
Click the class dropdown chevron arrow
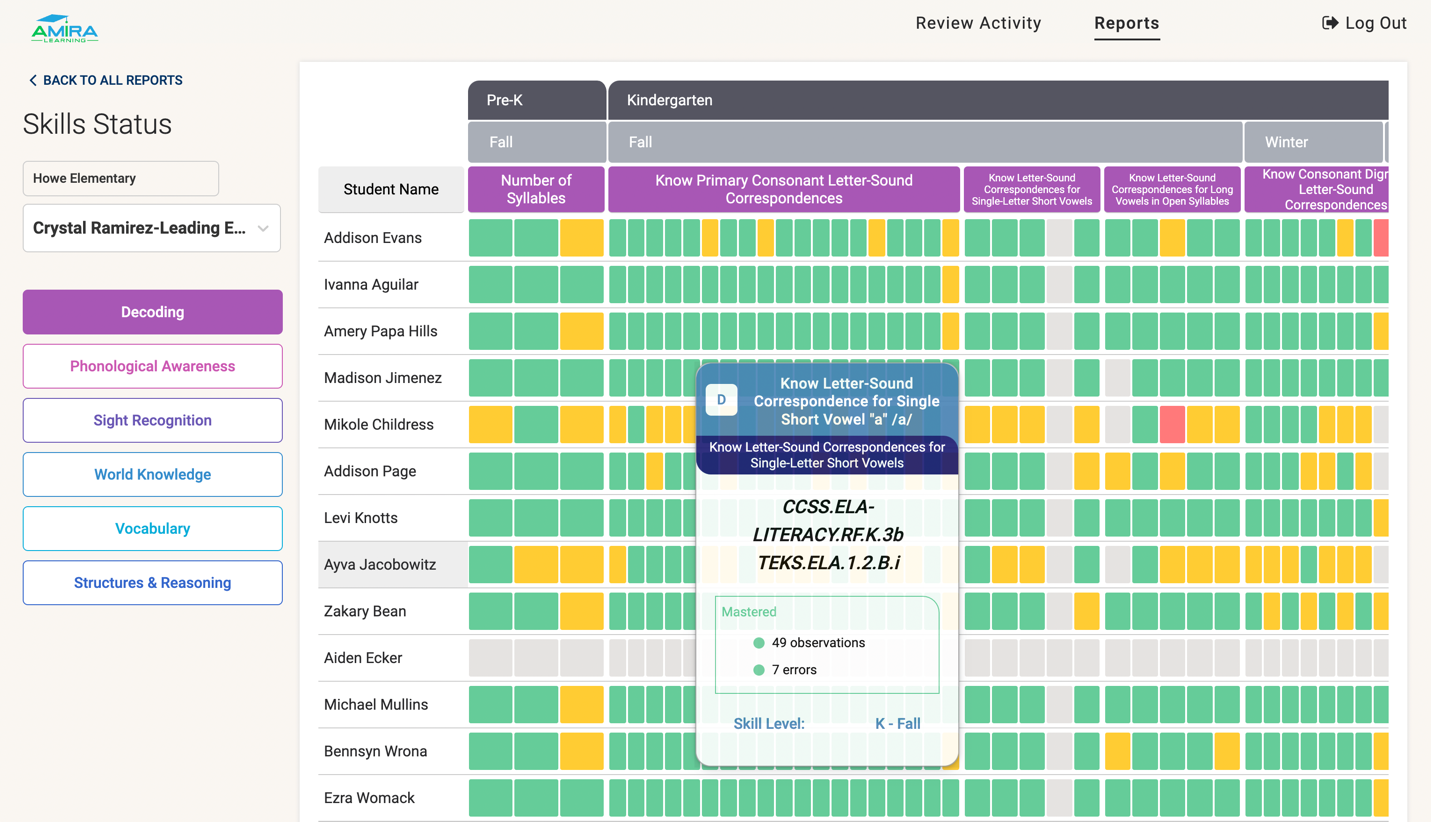pyautogui.click(x=263, y=229)
